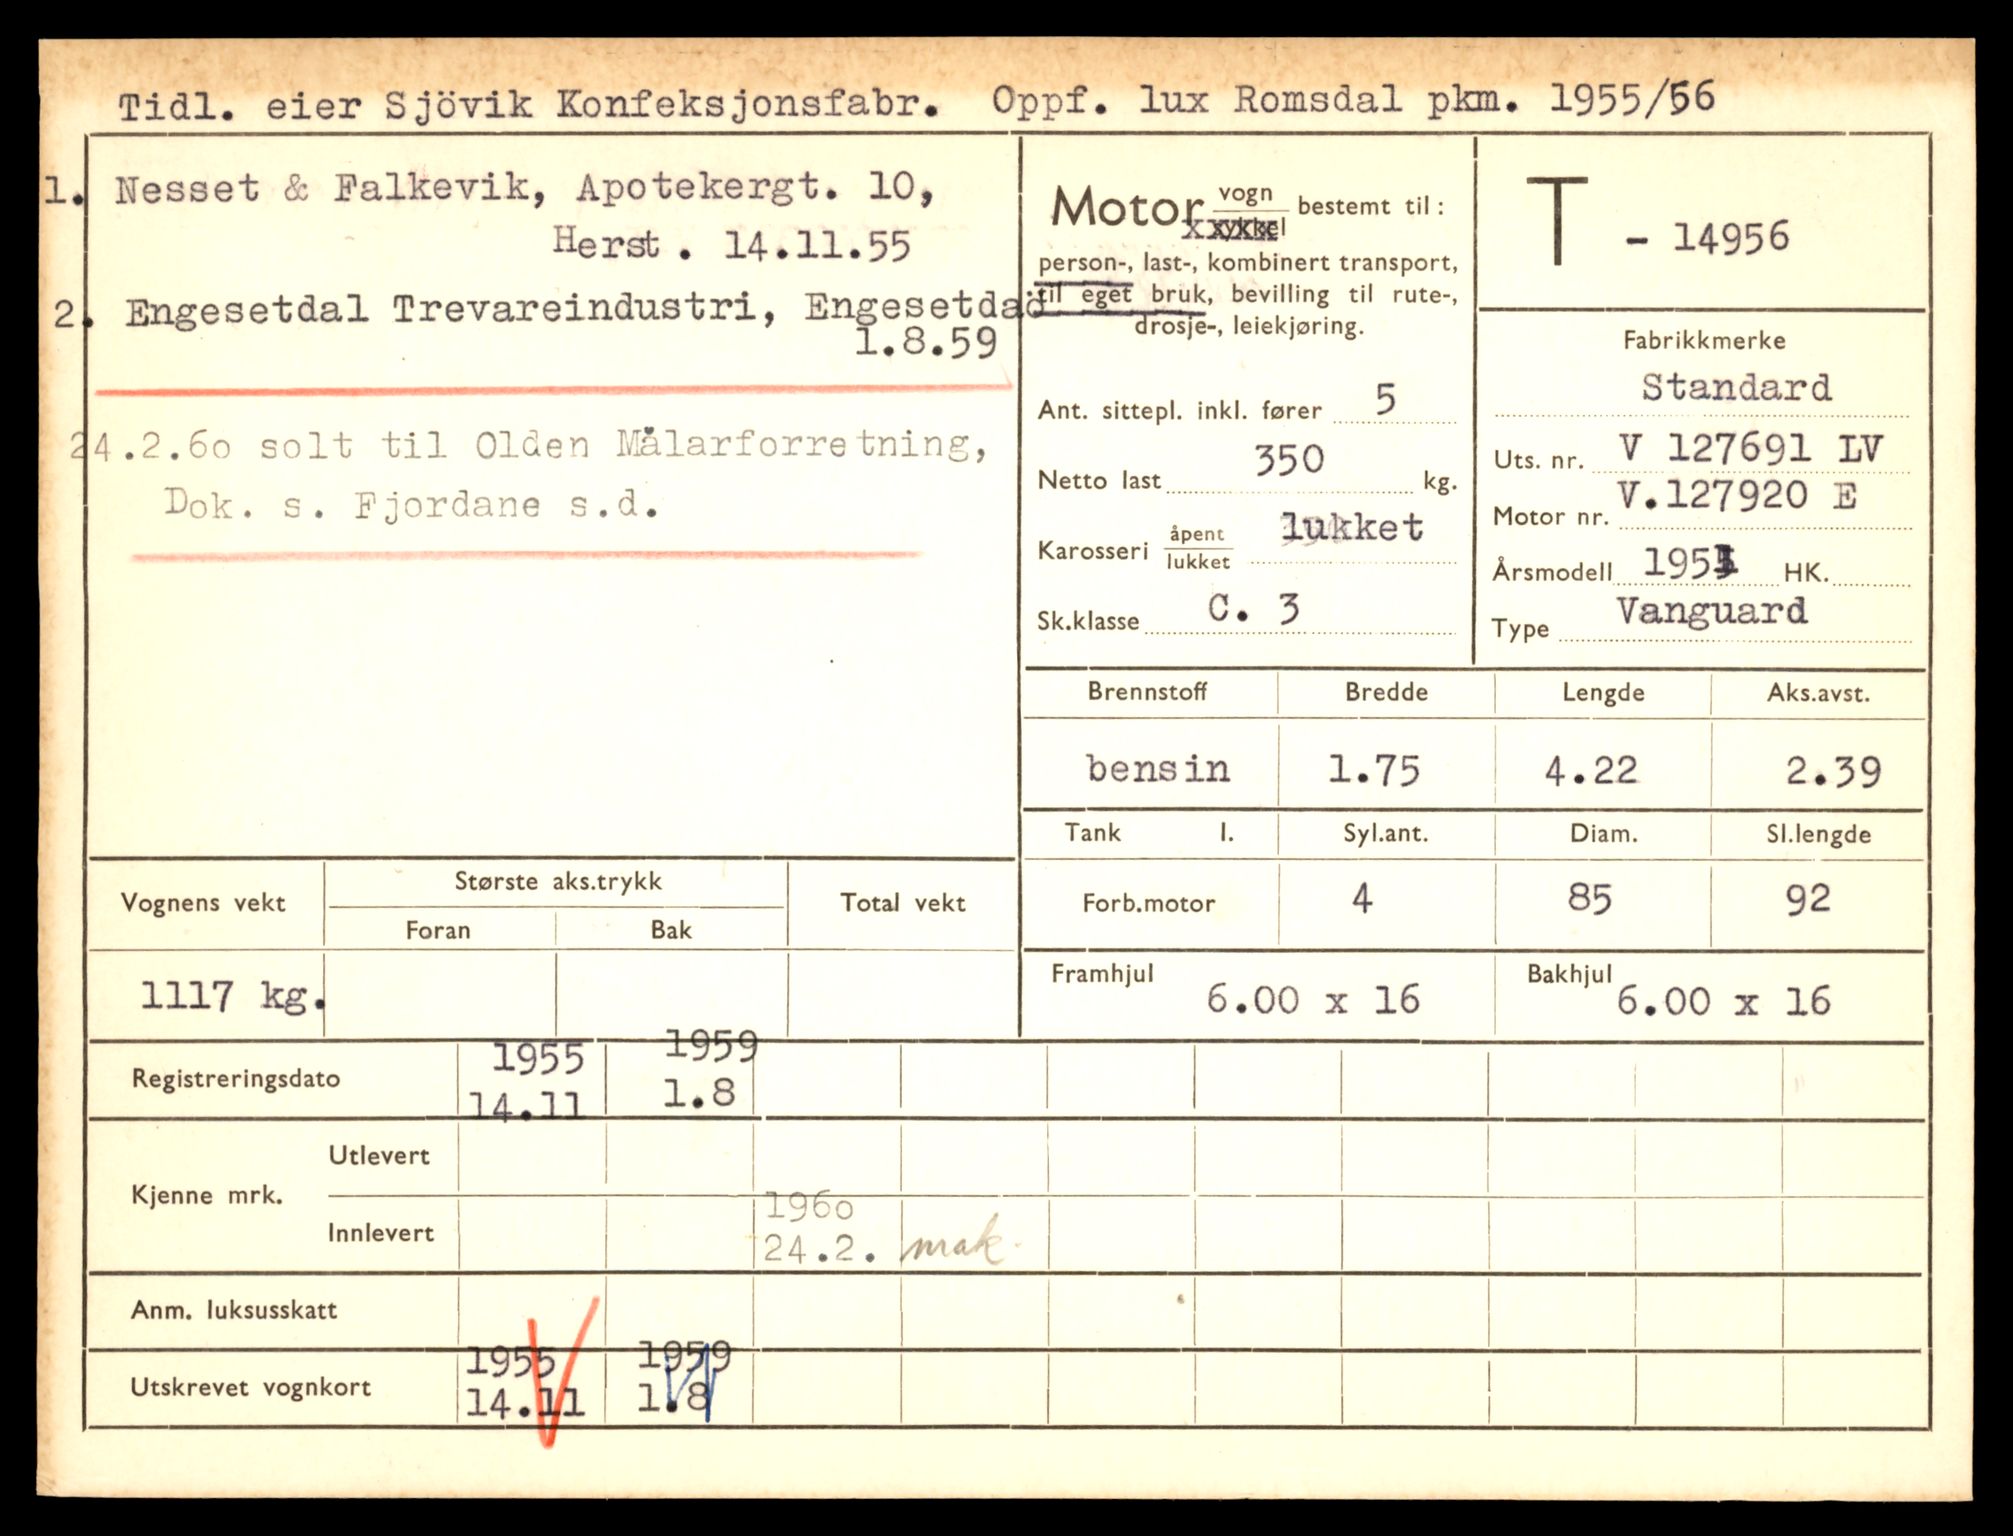Image resolution: width=2013 pixels, height=1536 pixels.
Task: Click the Fabrikkmerke value Standard
Action: pos(1736,387)
